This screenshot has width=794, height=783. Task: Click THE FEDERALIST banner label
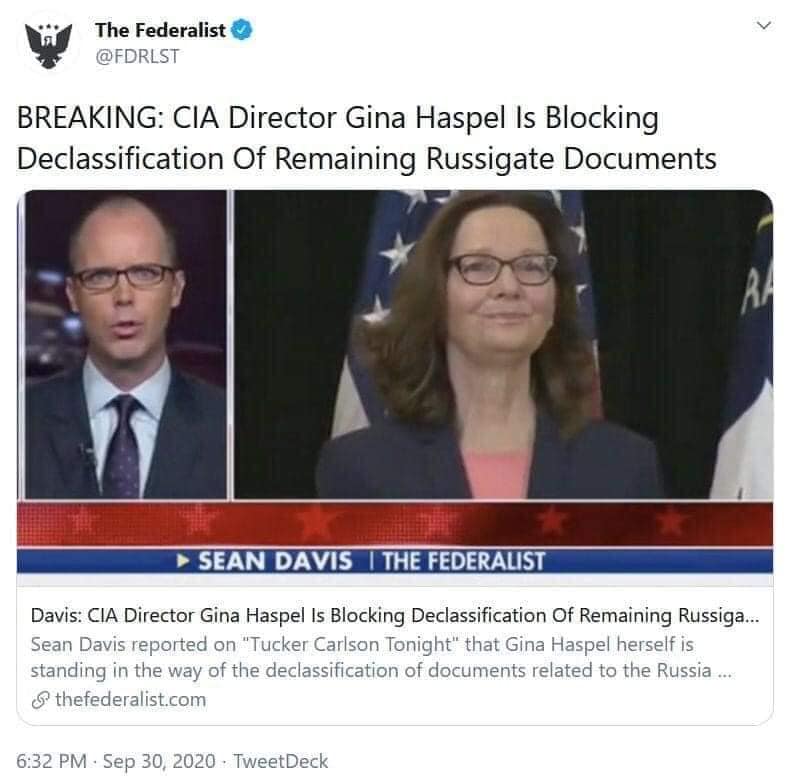(464, 561)
